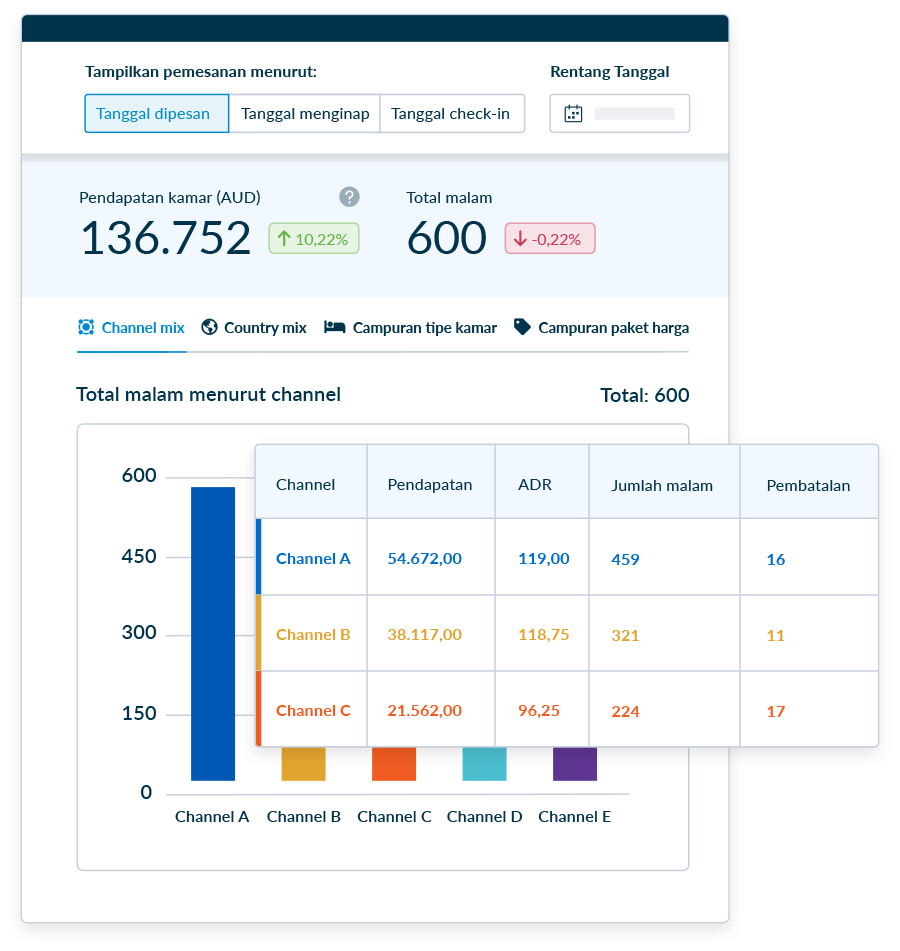
Task: Click the bed icon beside Campuran tipe kamar
Action: point(334,327)
